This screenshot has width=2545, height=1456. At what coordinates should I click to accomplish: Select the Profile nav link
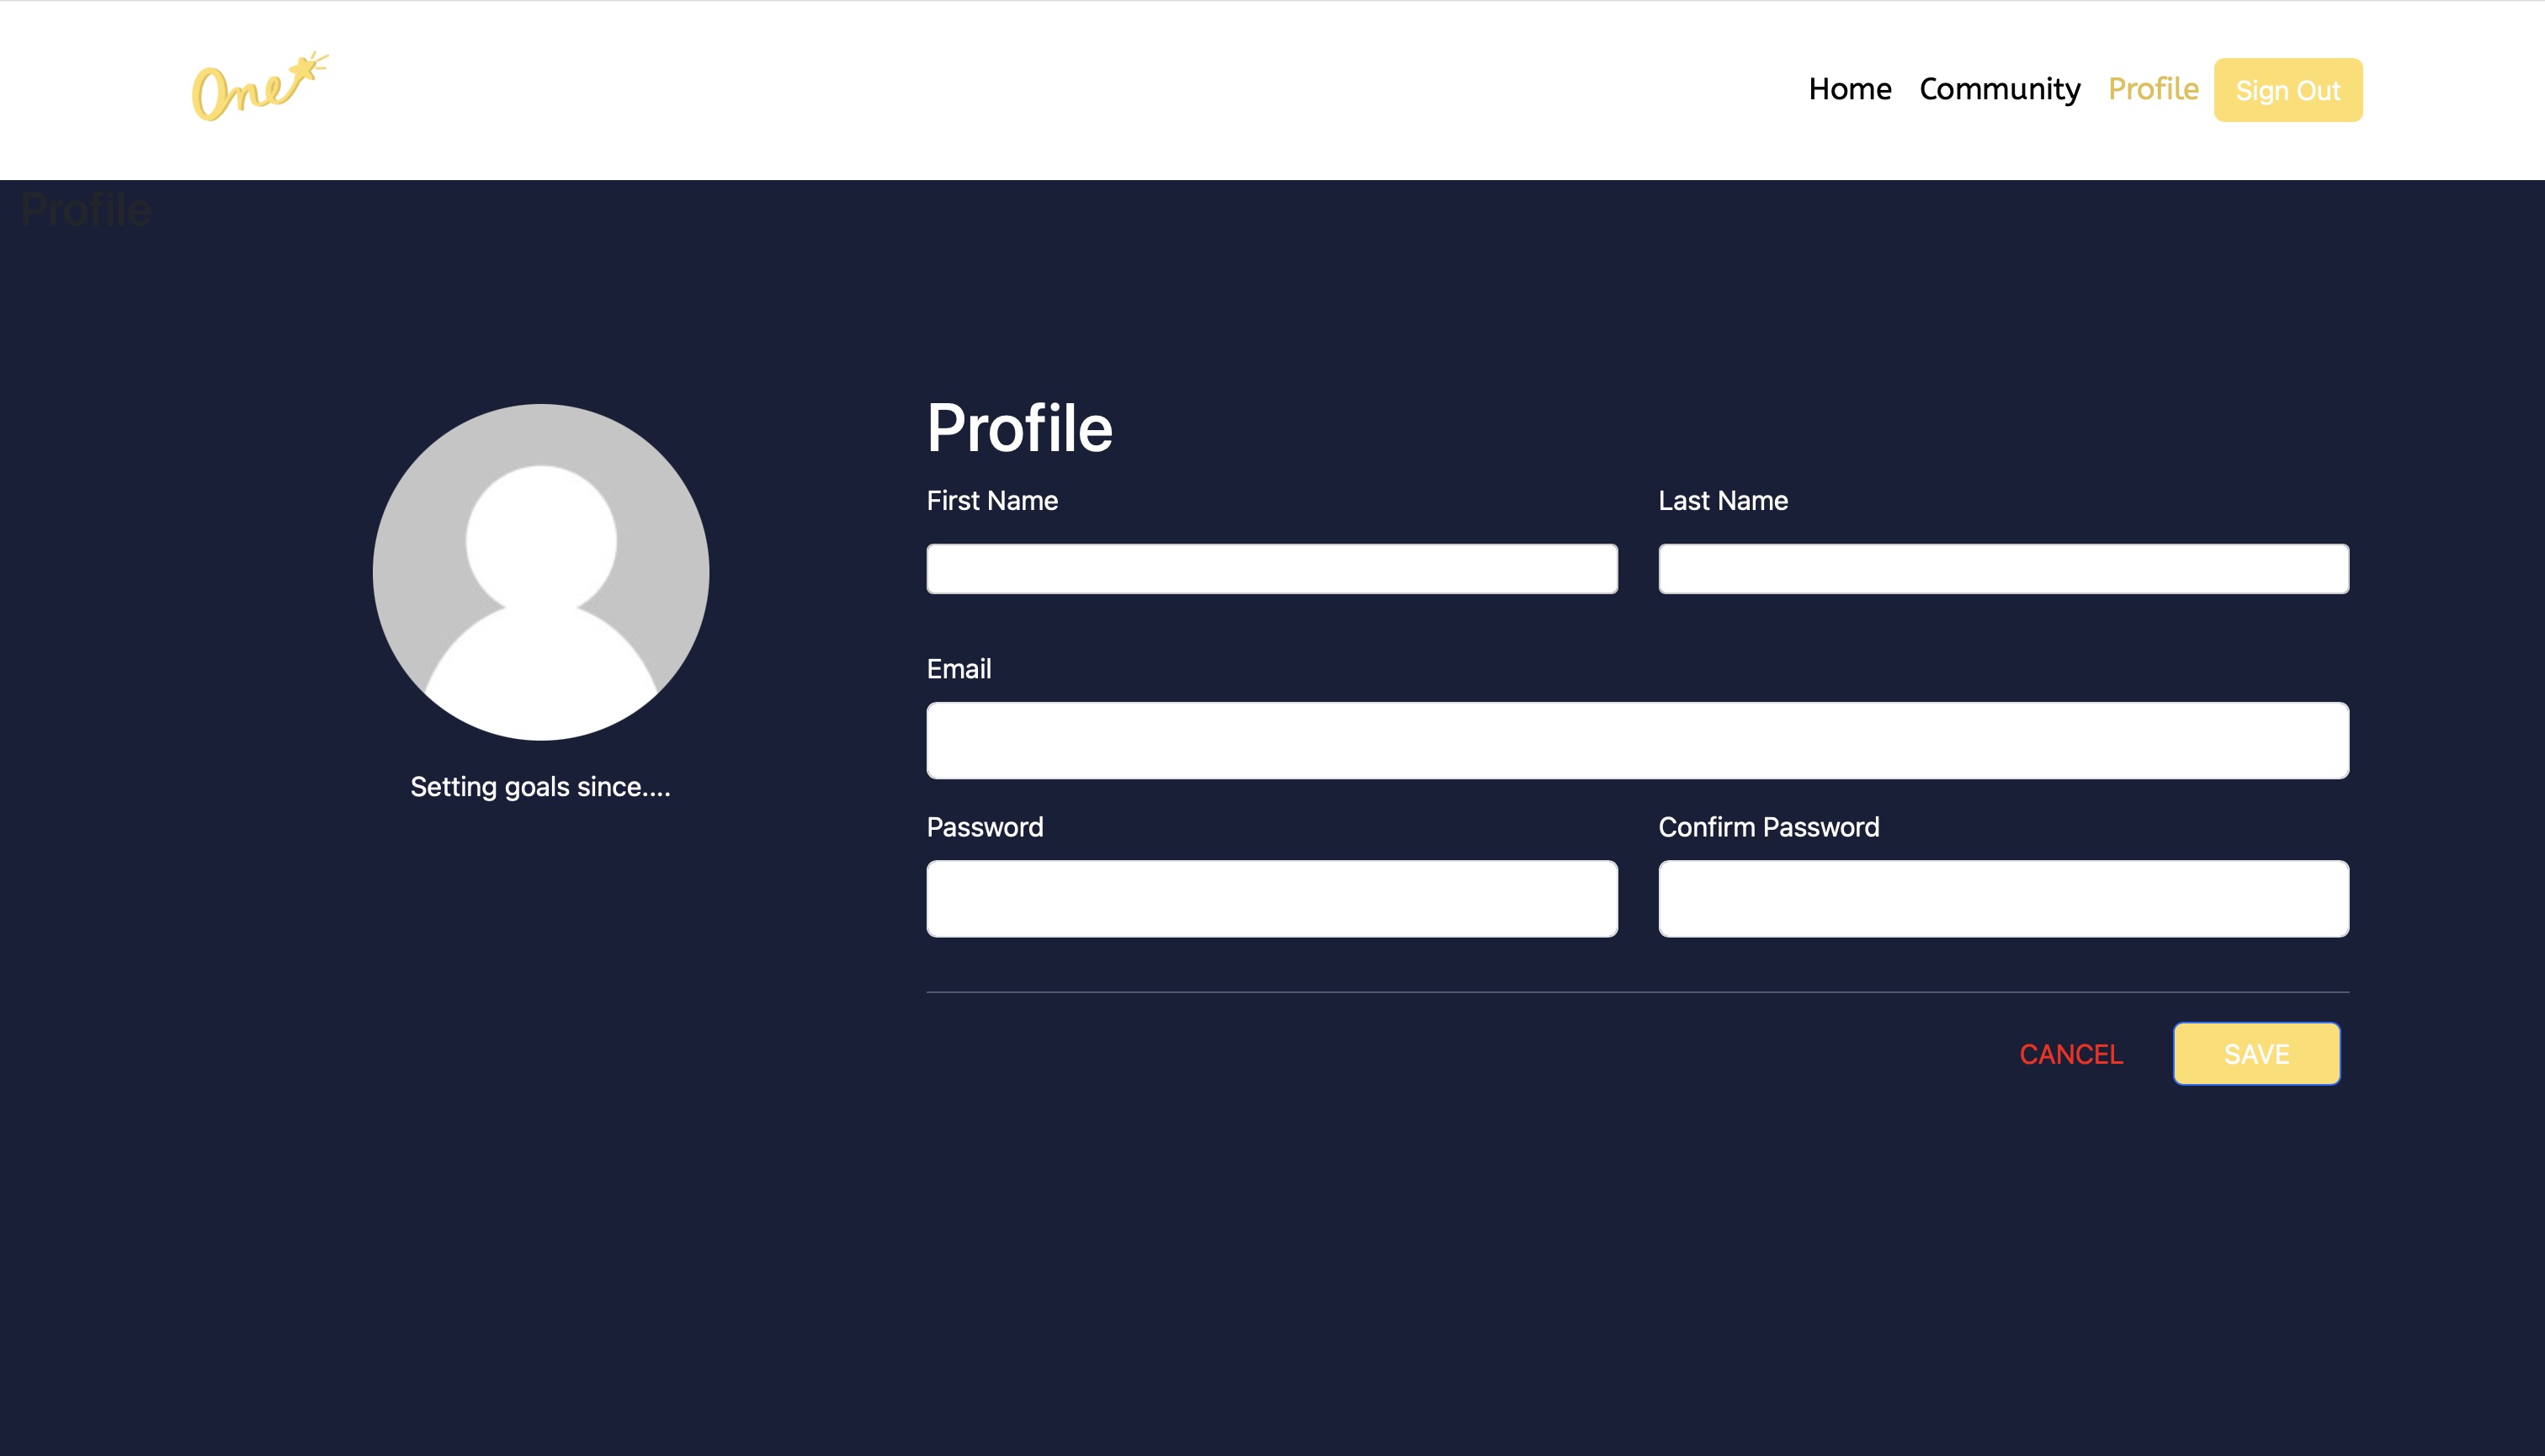(x=2152, y=89)
